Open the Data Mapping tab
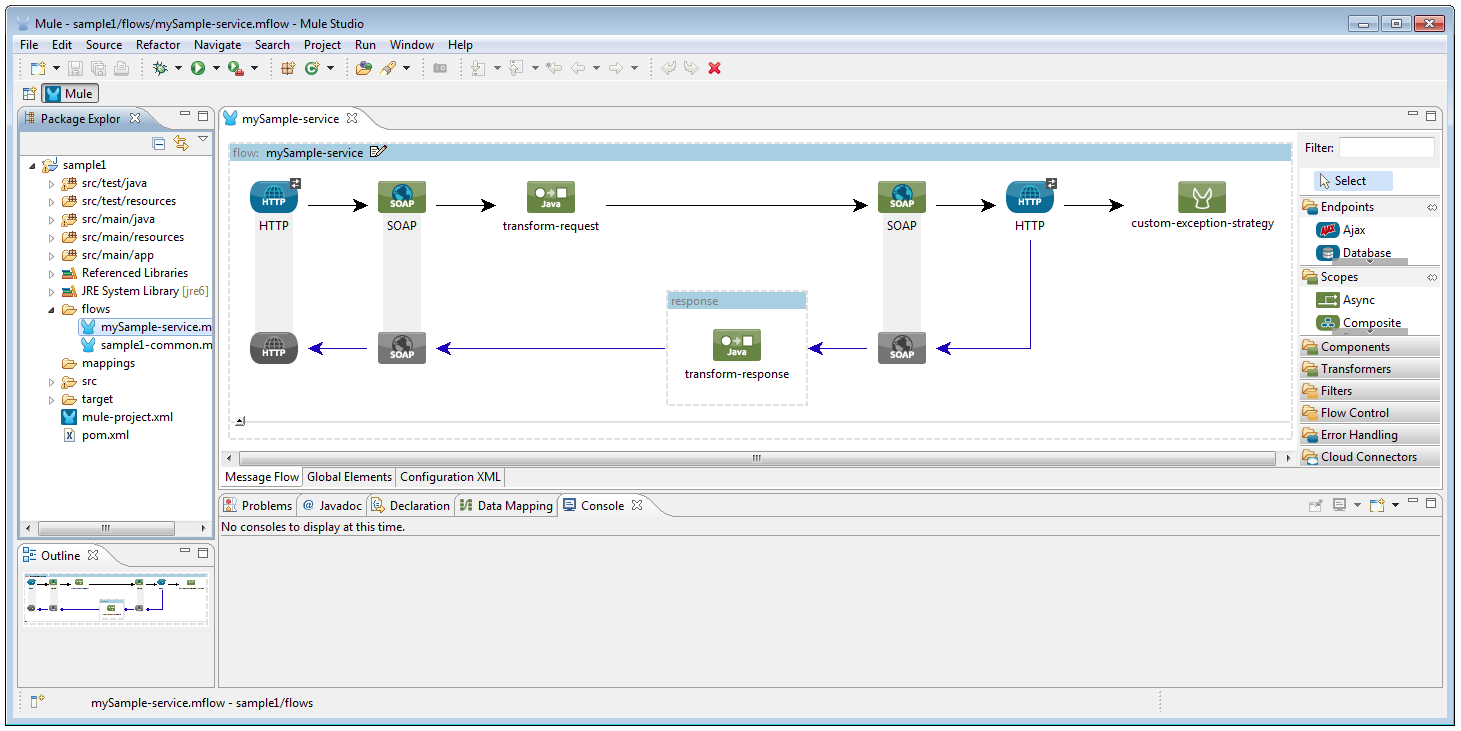Image resolution: width=1461 pixels, height=731 pixels. (506, 506)
